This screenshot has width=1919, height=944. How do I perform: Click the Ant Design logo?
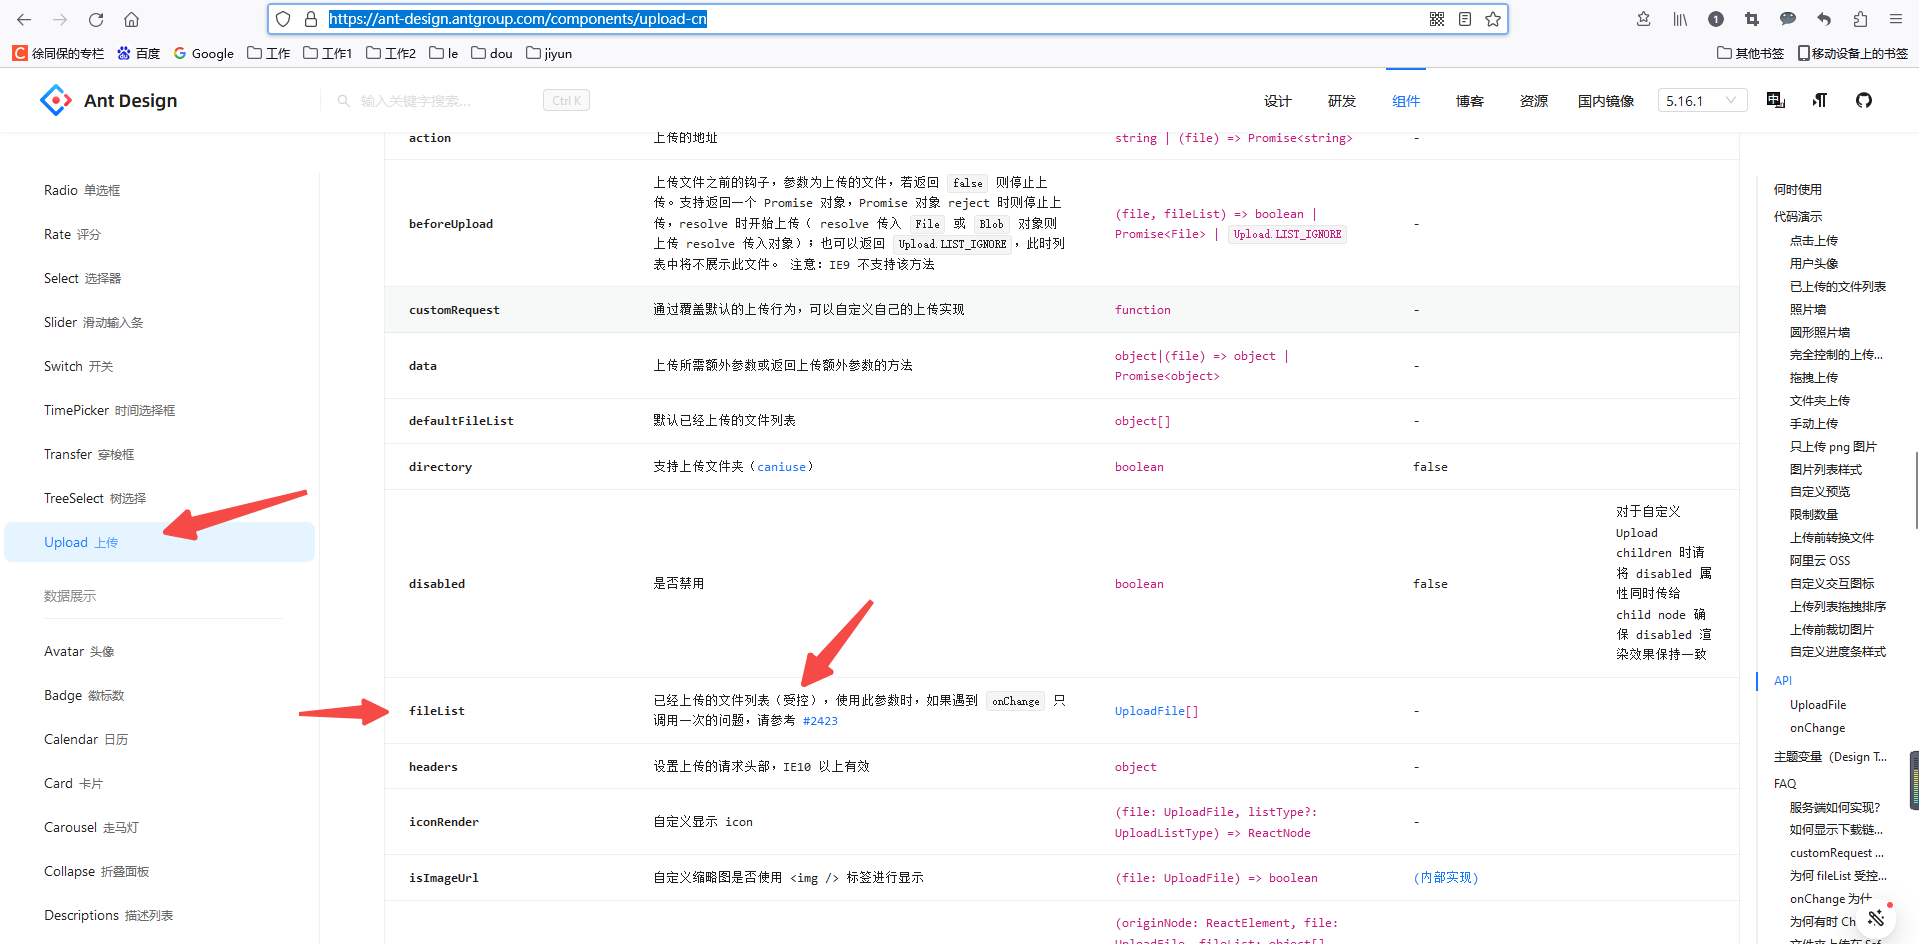(57, 100)
